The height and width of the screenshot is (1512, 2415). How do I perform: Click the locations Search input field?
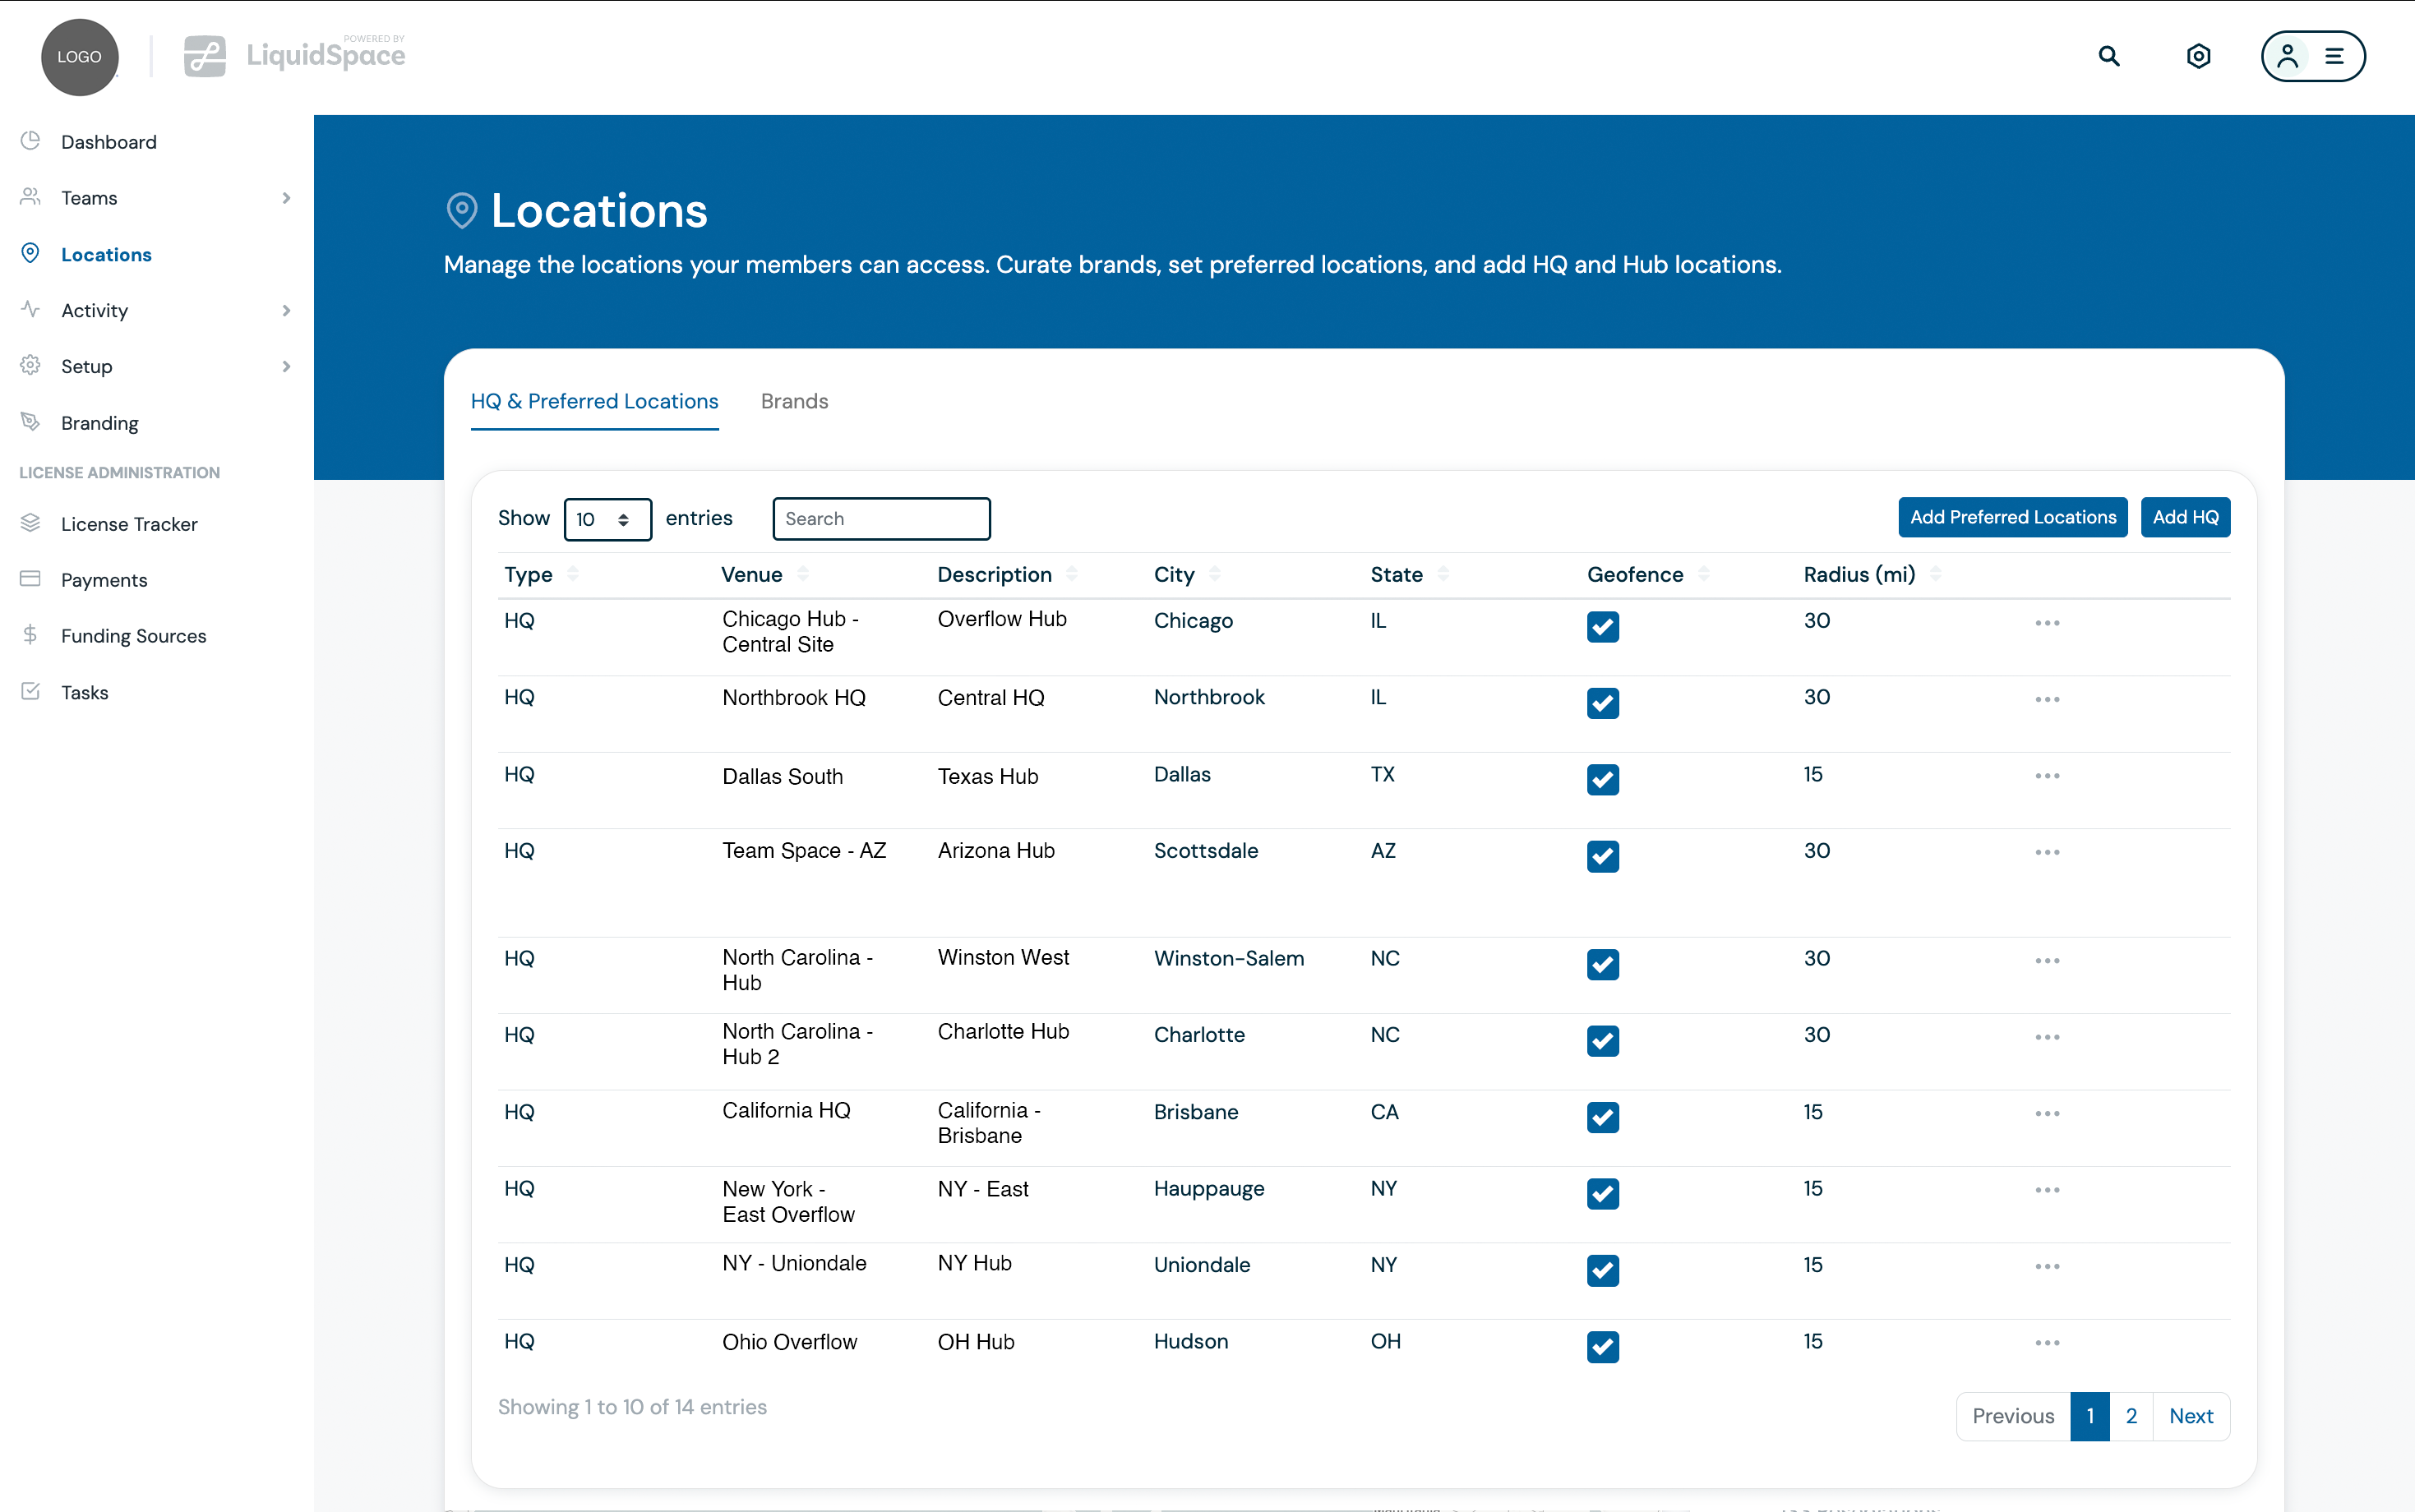tap(881, 519)
